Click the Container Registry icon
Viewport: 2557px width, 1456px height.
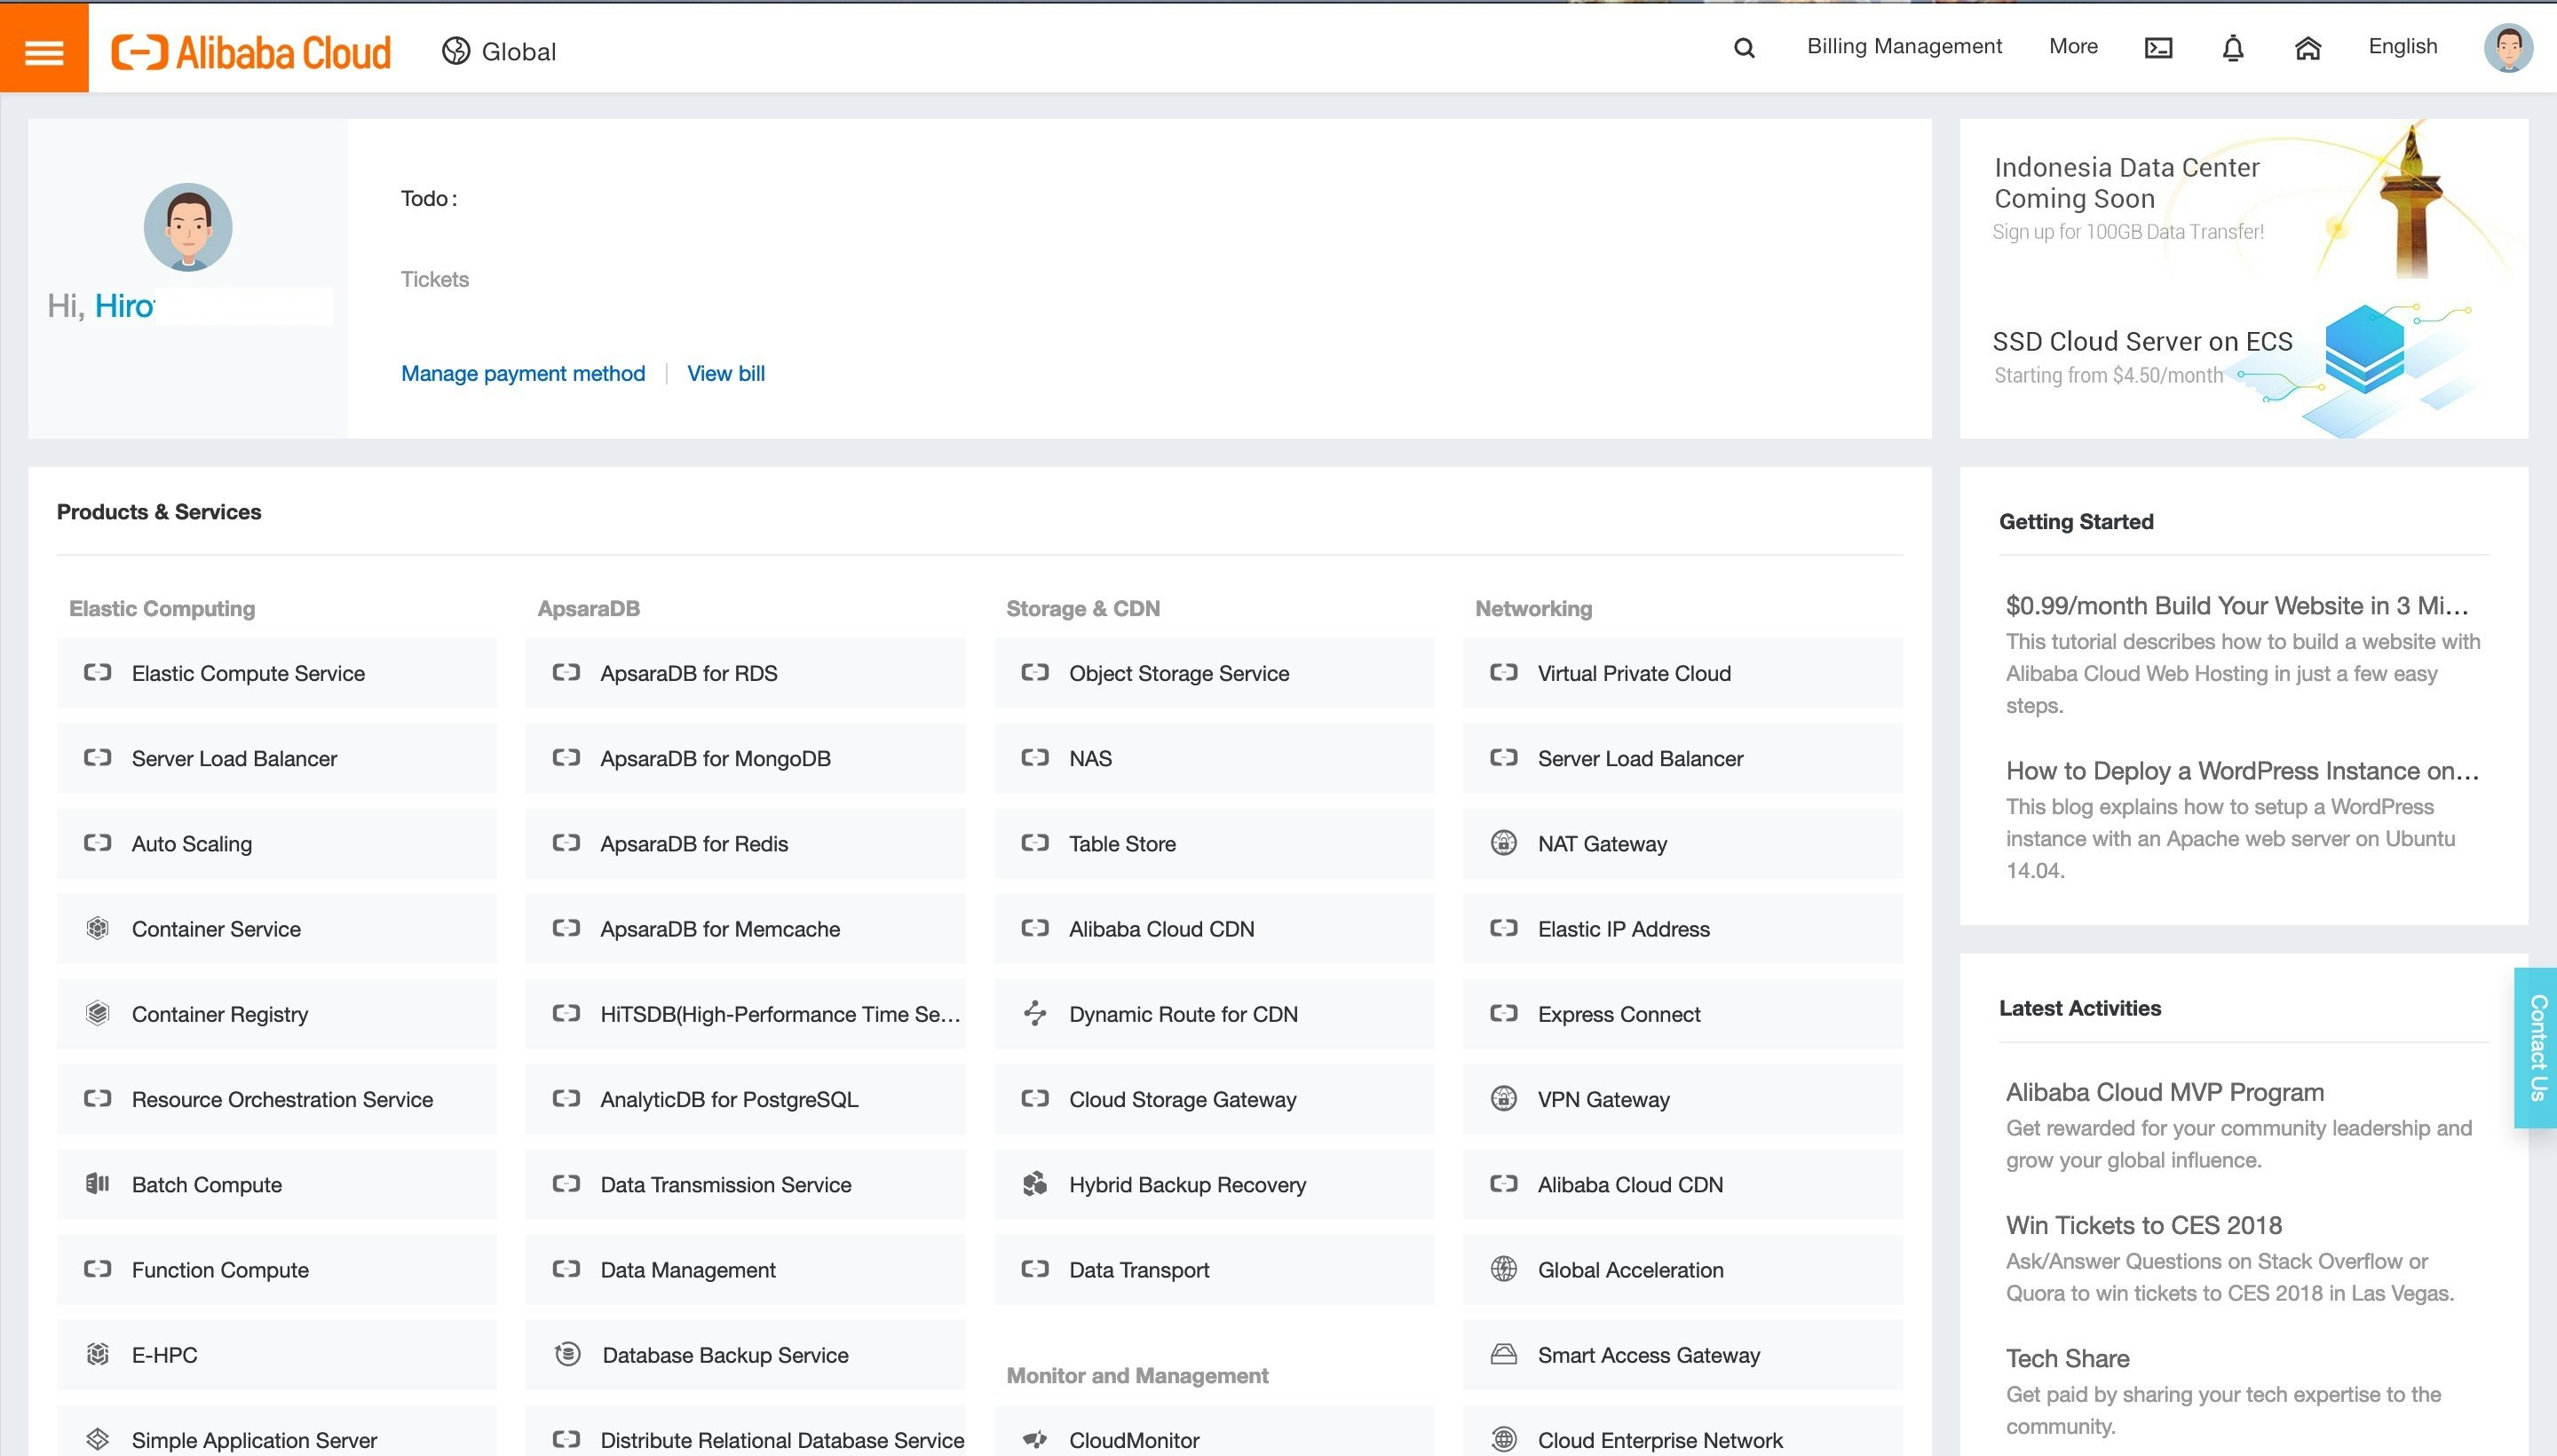[x=97, y=1013]
